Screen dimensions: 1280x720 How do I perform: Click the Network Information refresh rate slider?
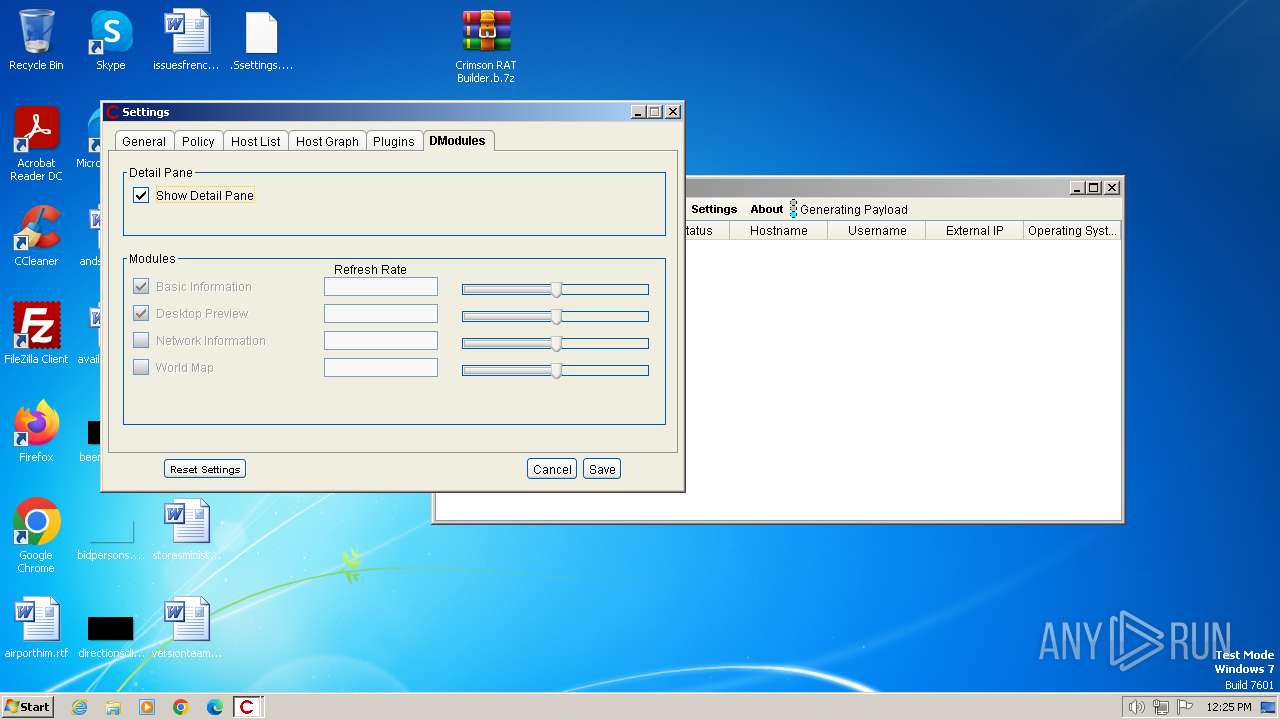555,343
